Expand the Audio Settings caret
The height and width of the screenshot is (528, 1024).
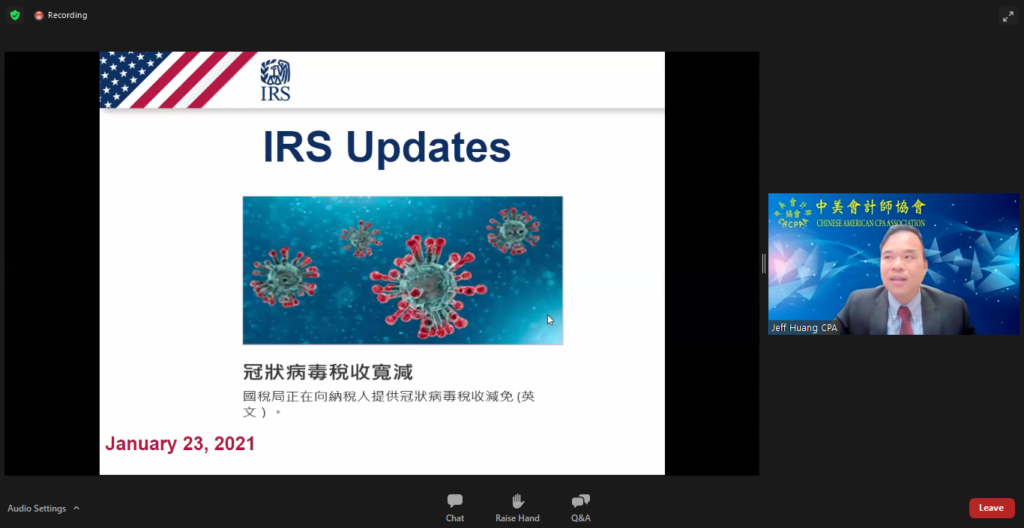(x=76, y=508)
